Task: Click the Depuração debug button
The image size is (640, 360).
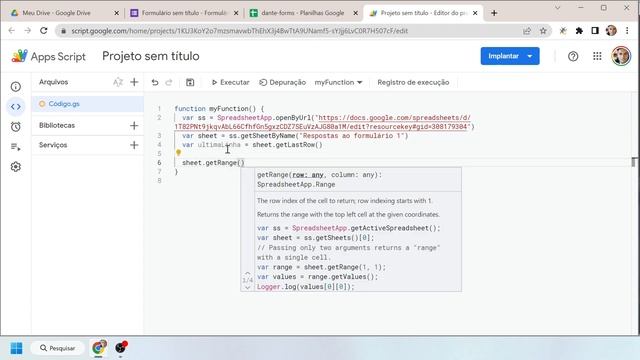Action: point(282,82)
